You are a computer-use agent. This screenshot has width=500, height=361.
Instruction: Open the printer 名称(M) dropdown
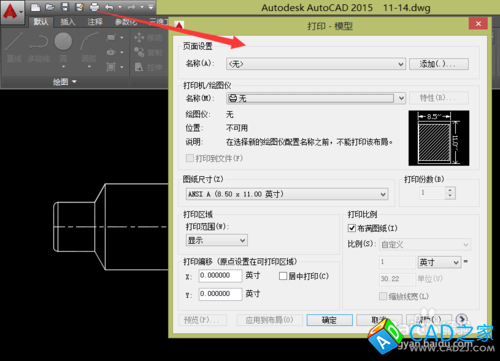316,98
